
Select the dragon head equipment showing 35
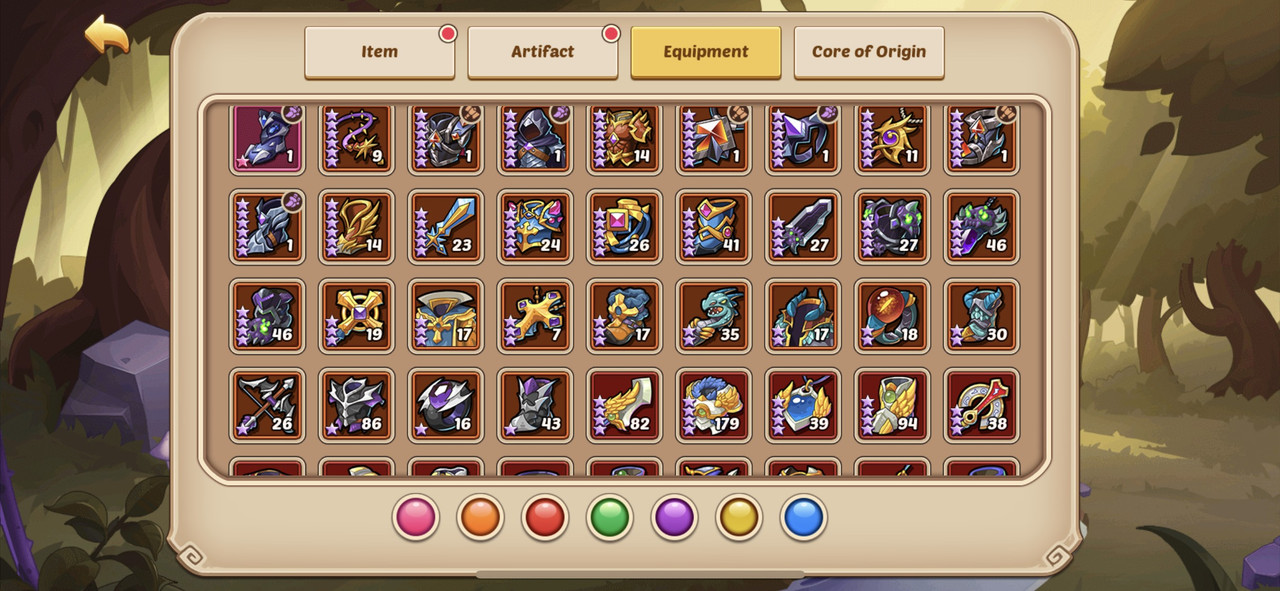714,316
